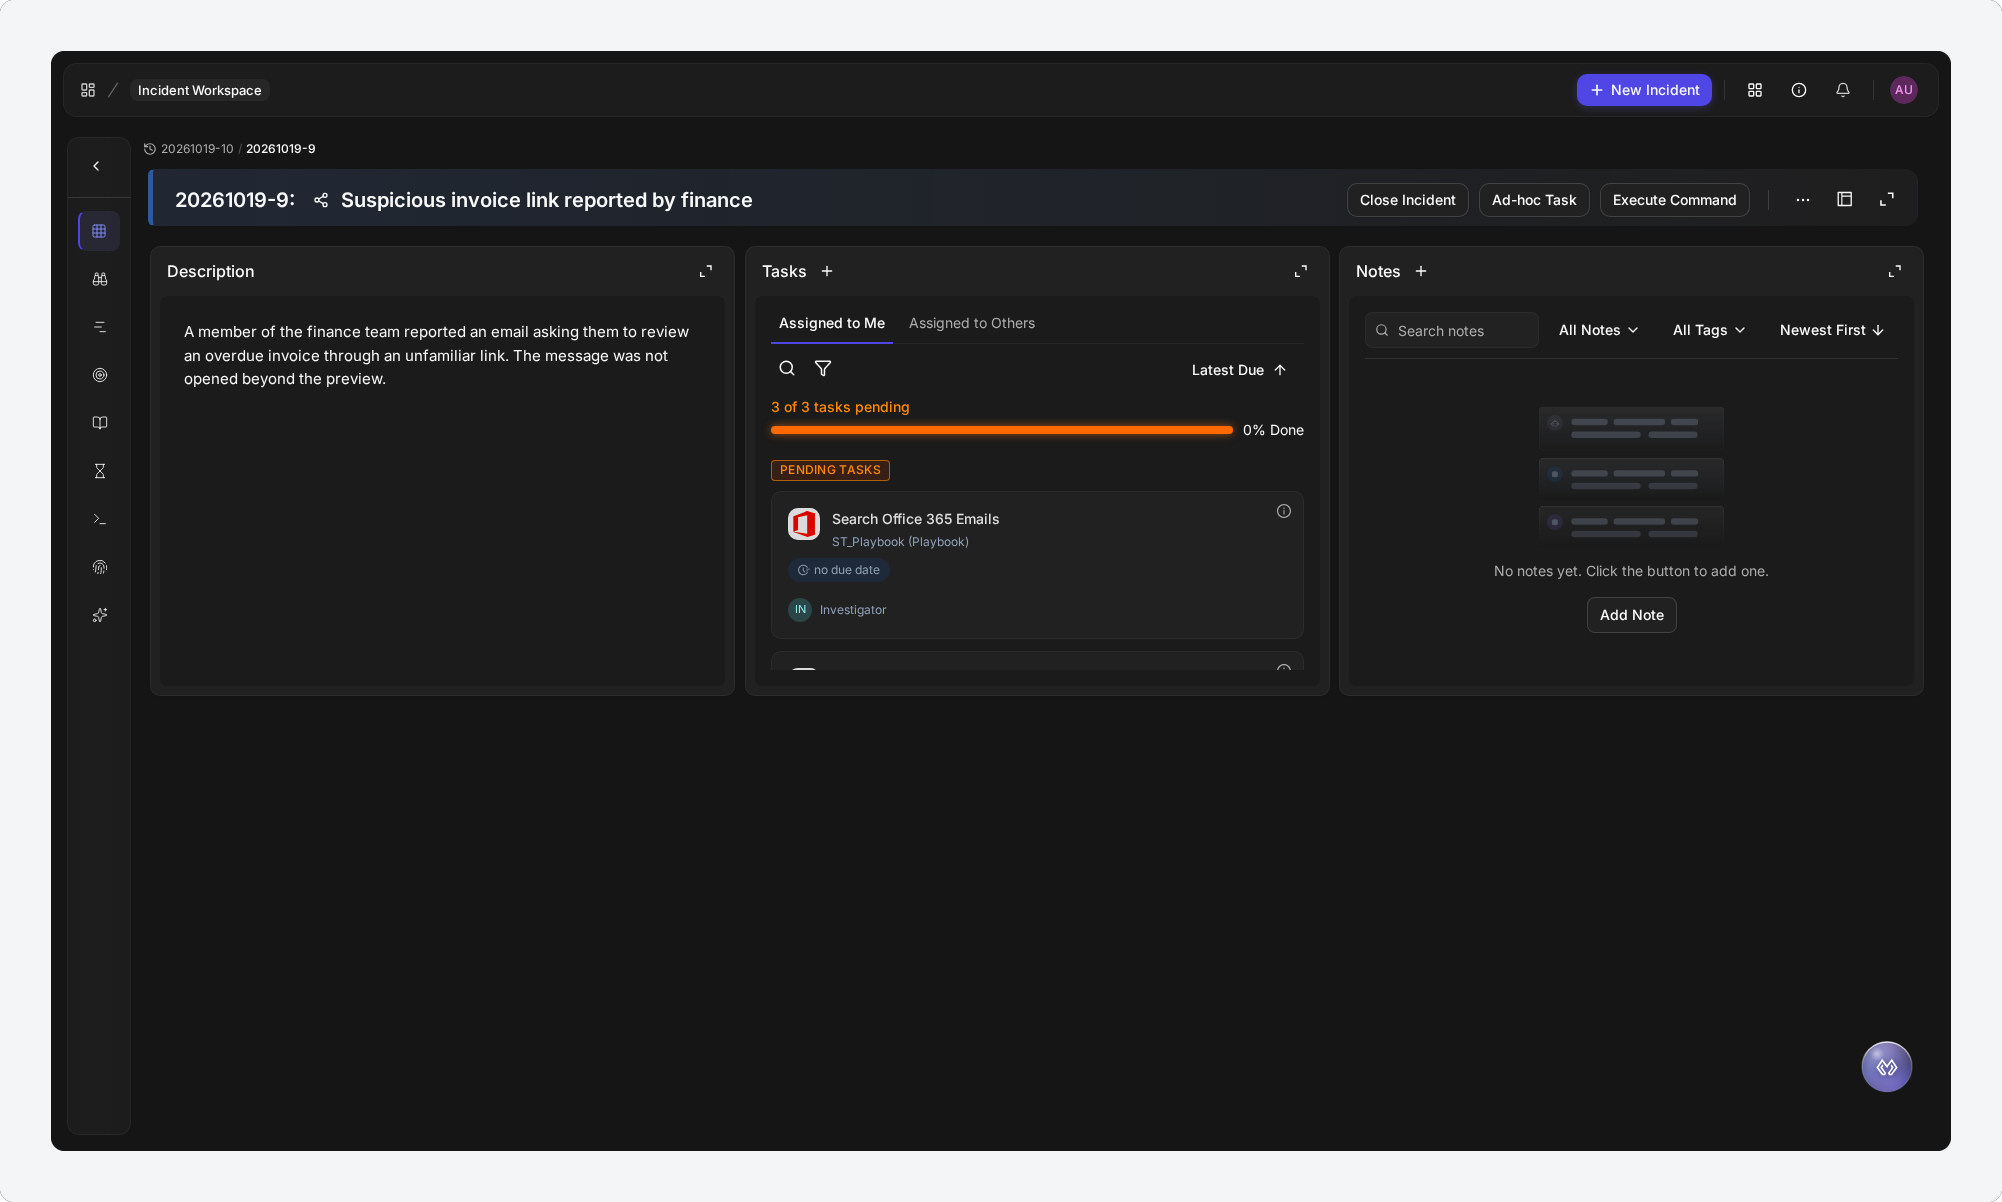Expand the Notes panel

pos(1895,271)
